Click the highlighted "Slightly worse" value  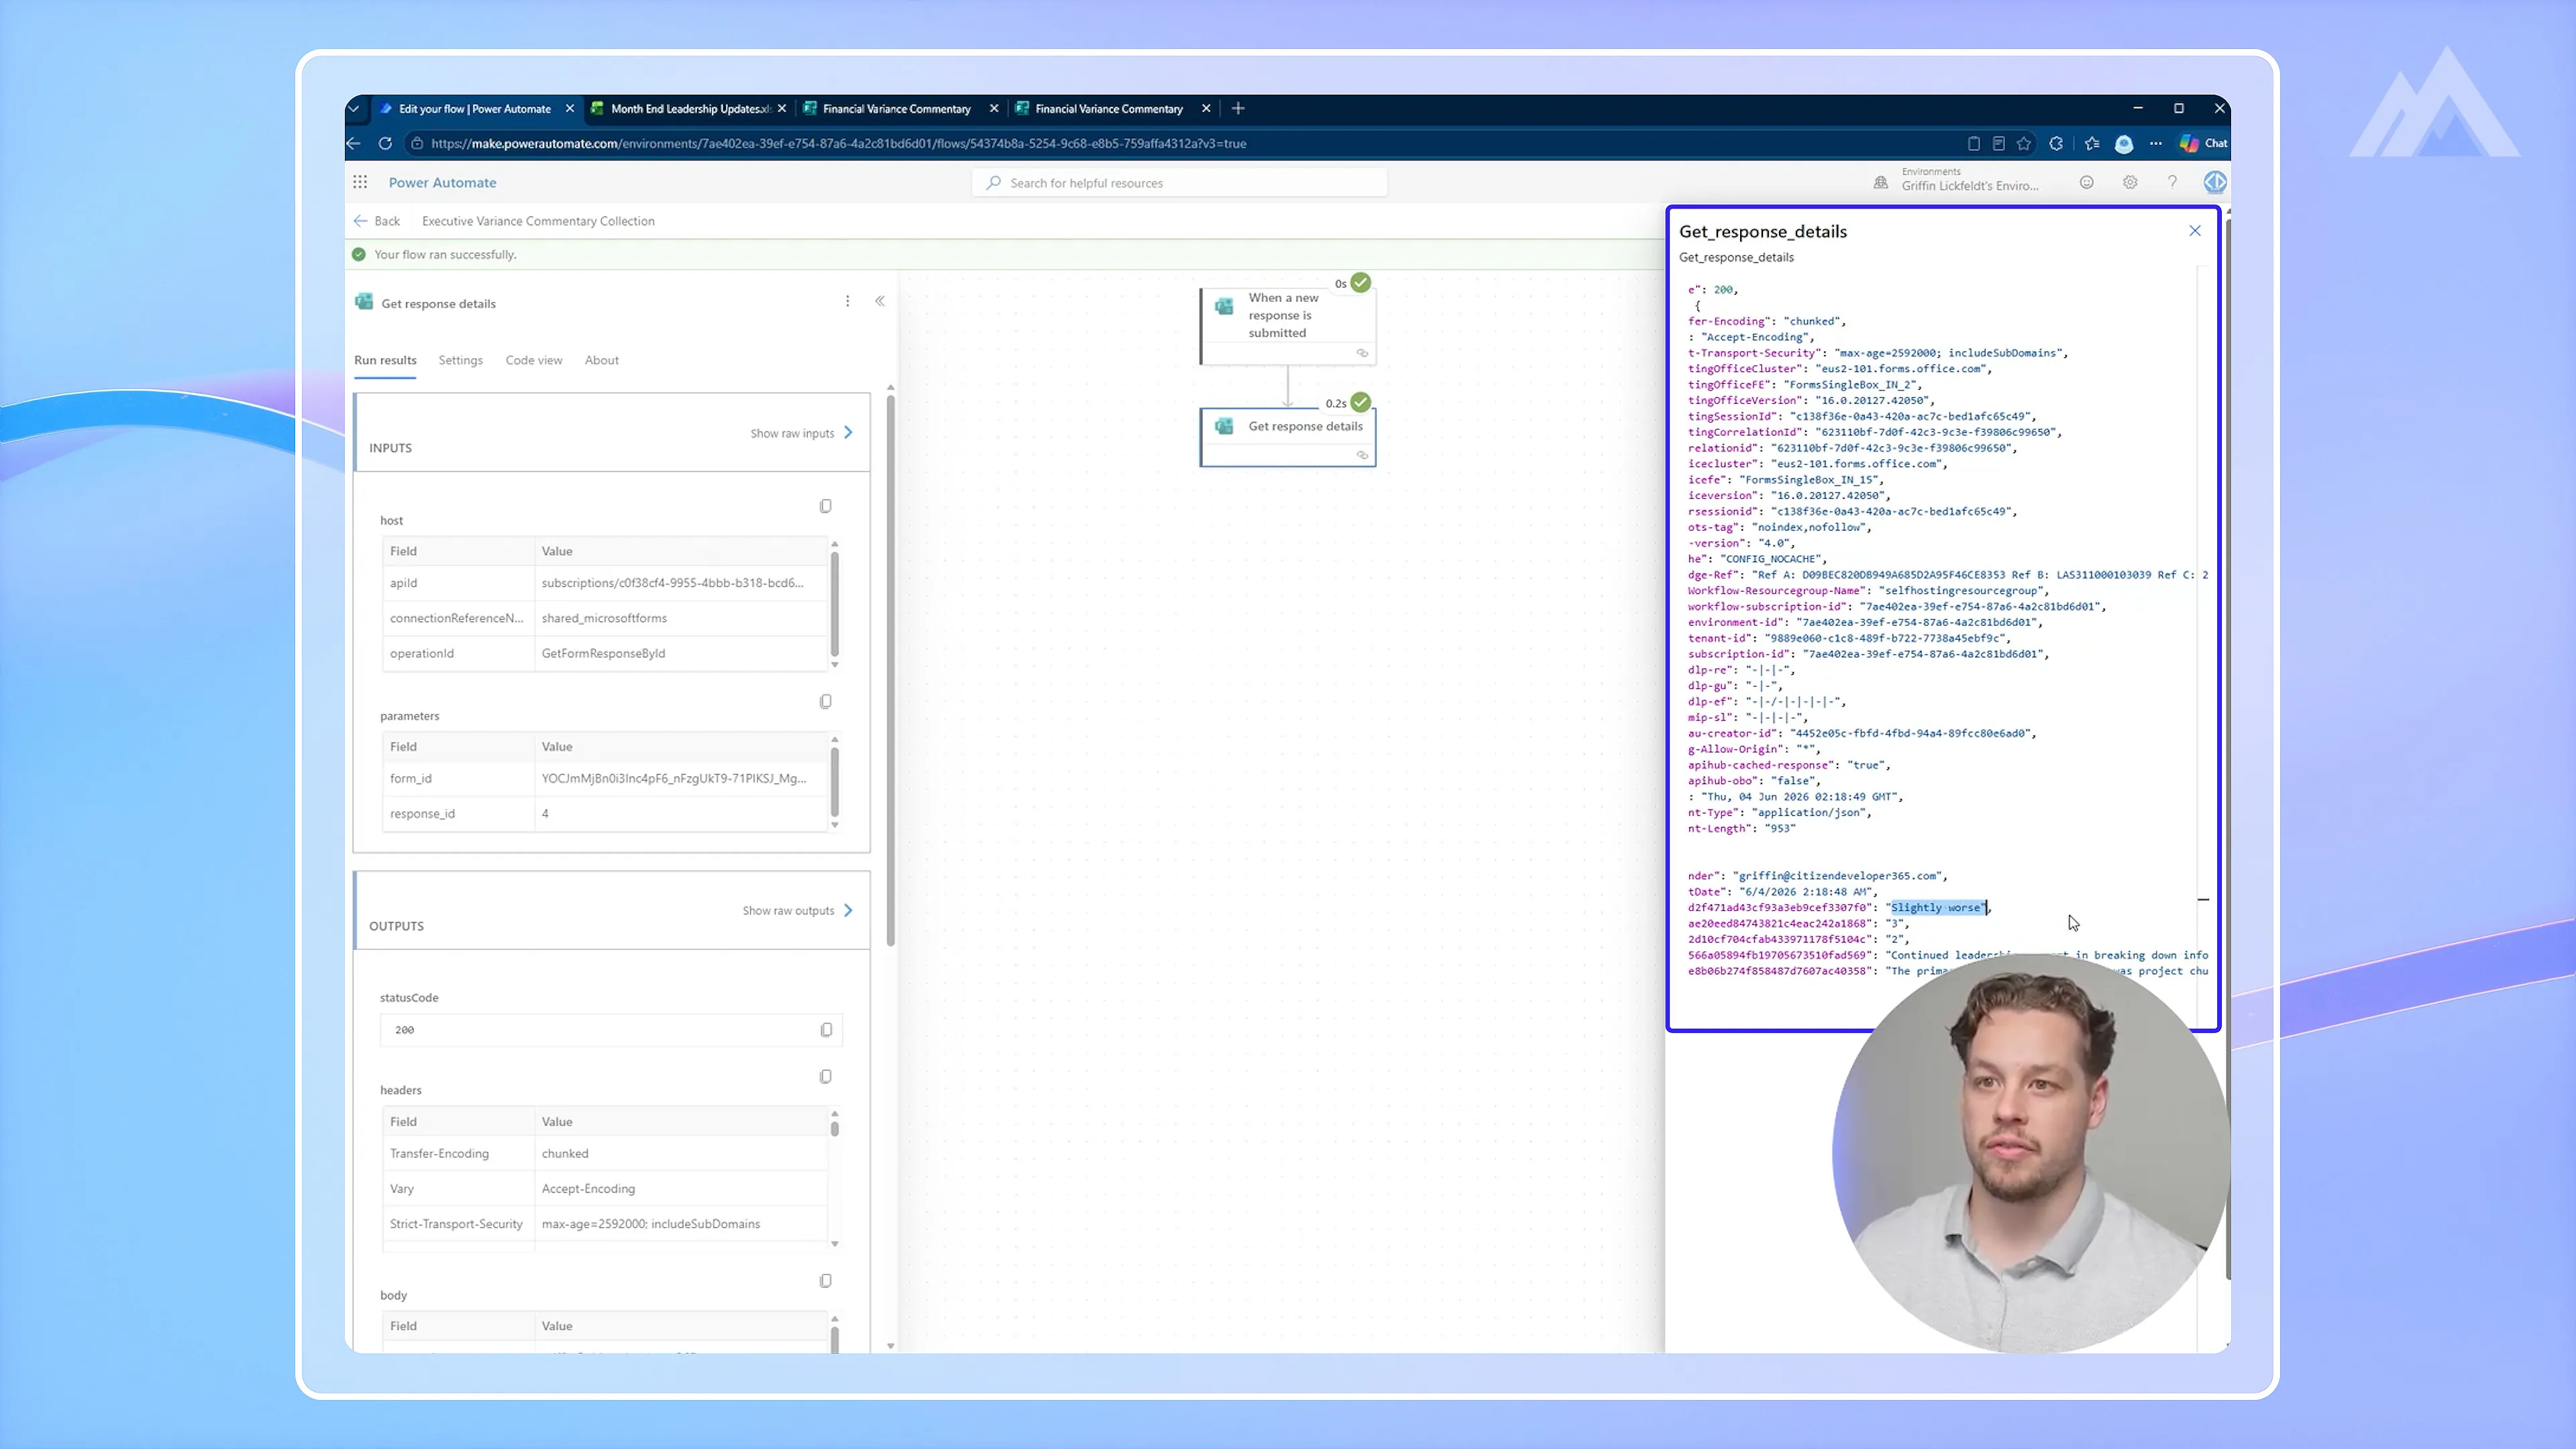coord(1937,908)
